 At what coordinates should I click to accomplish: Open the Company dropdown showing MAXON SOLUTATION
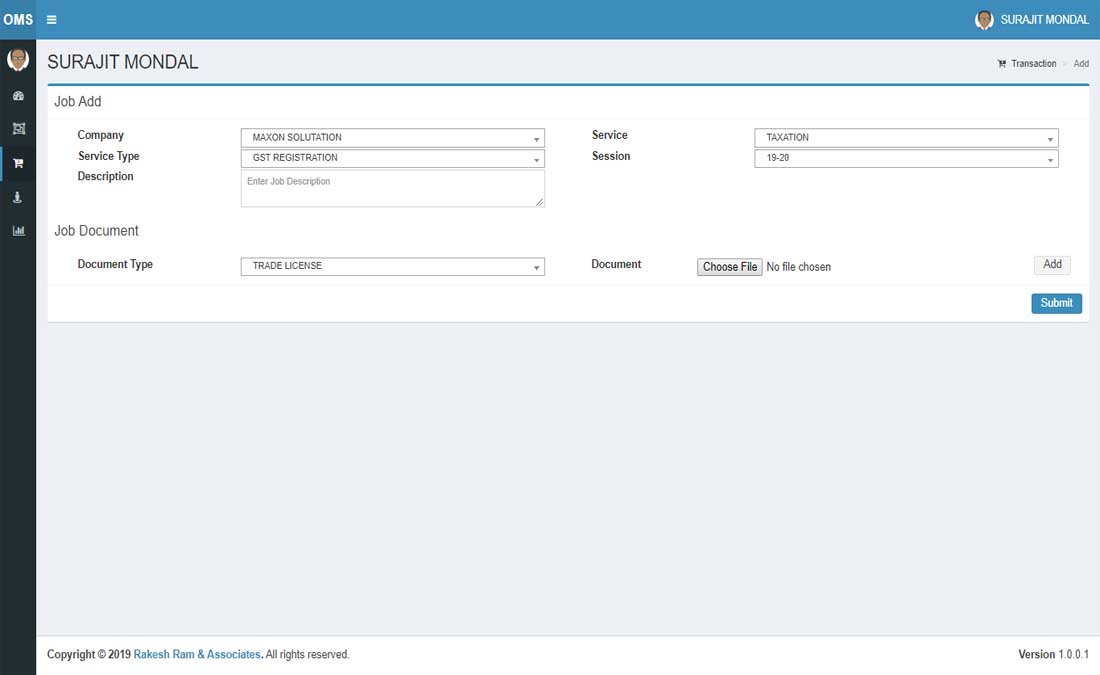click(x=392, y=138)
